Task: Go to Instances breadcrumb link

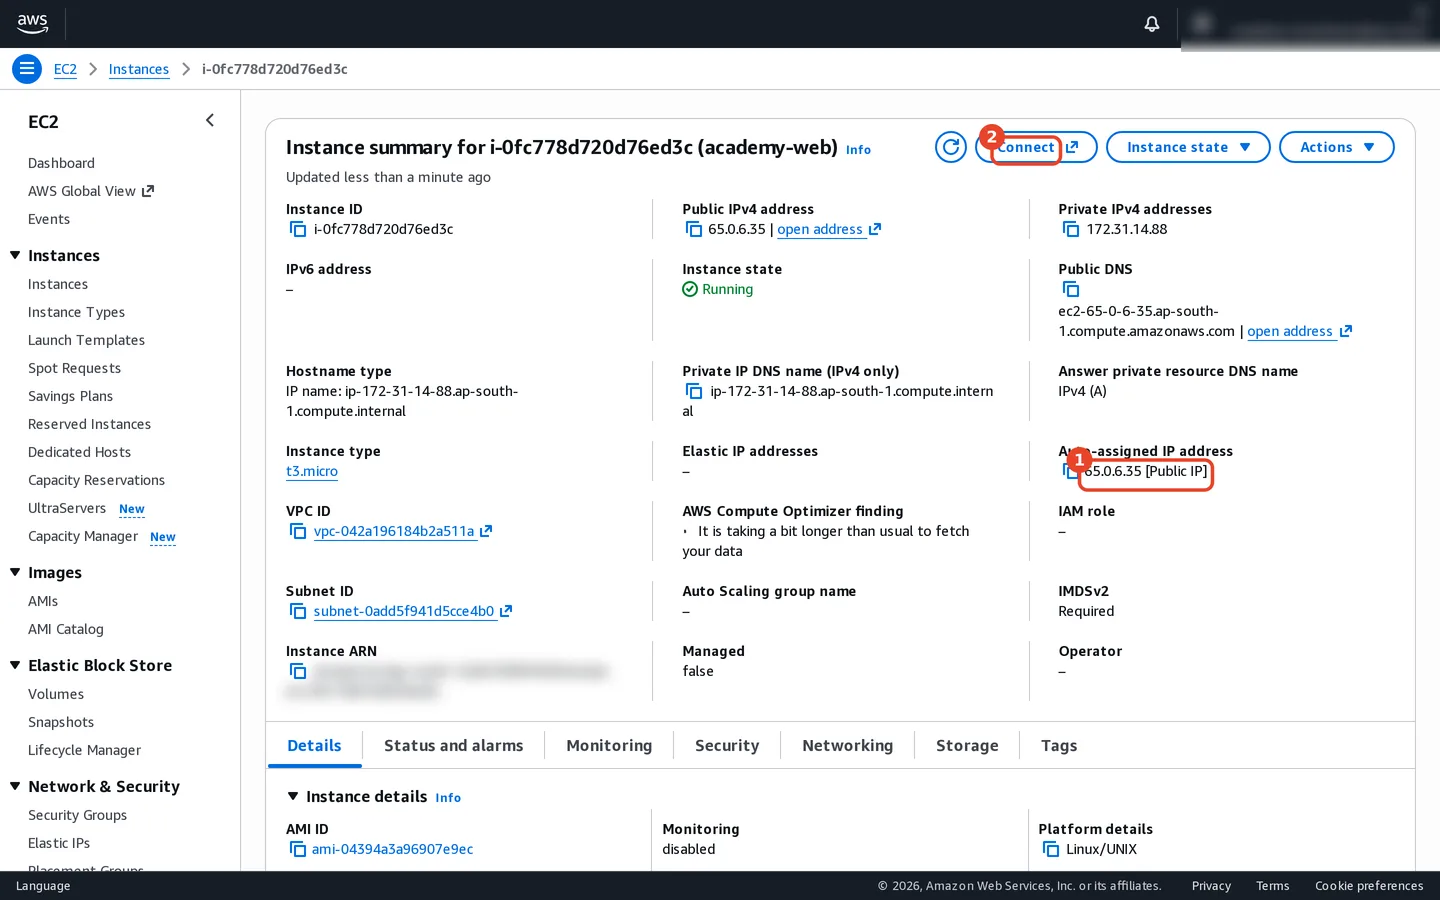Action: point(139,69)
